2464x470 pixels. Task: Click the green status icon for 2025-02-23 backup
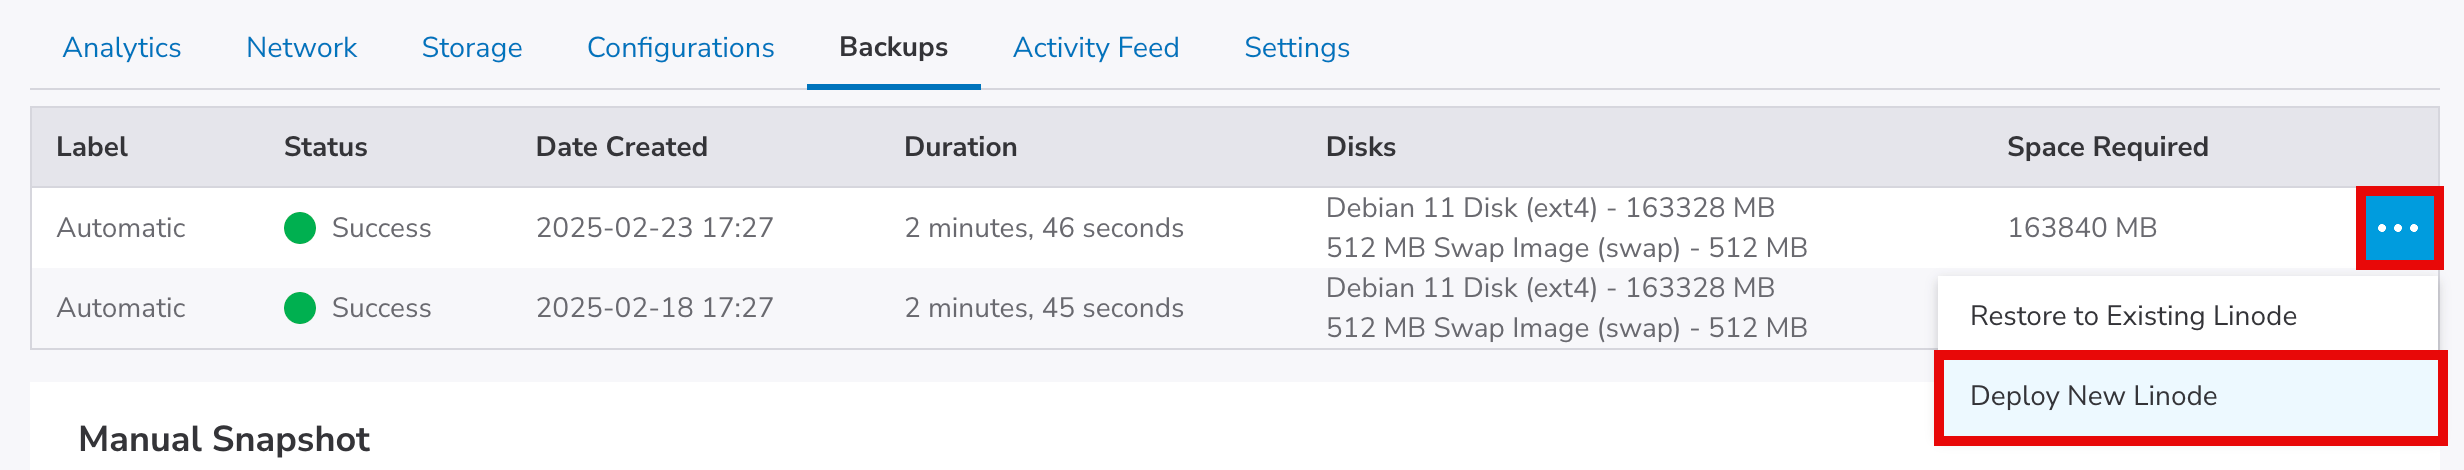tap(300, 228)
